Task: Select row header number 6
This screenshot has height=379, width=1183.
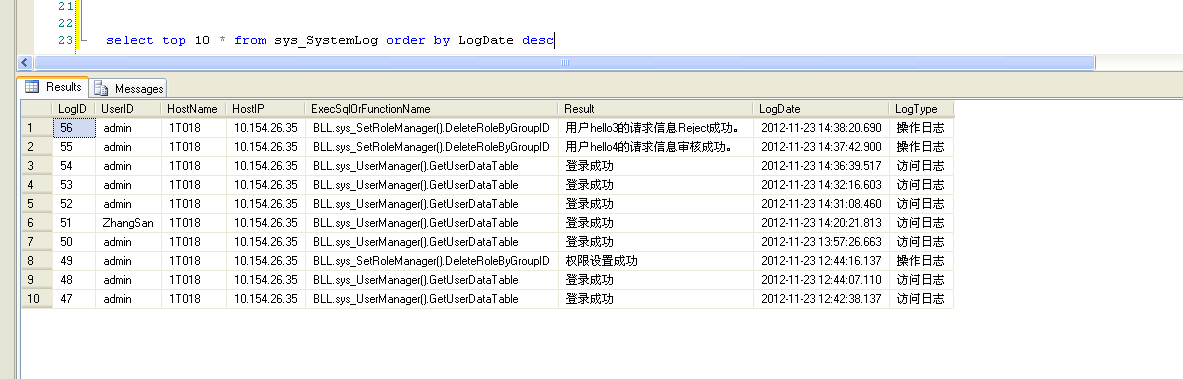Action: tap(36, 222)
